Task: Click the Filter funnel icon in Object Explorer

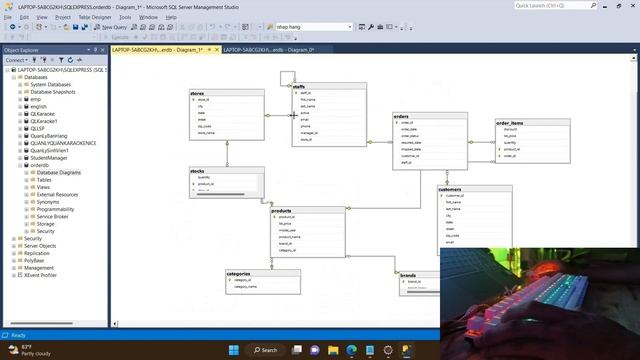Action: pos(61,60)
